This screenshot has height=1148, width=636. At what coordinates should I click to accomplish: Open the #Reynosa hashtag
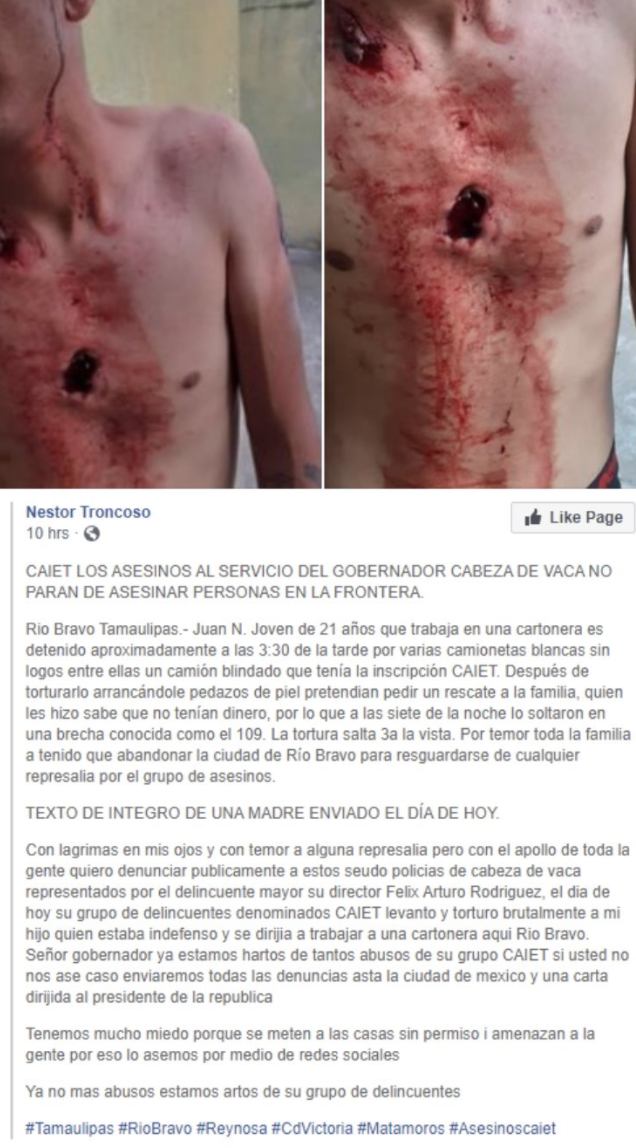point(232,1128)
